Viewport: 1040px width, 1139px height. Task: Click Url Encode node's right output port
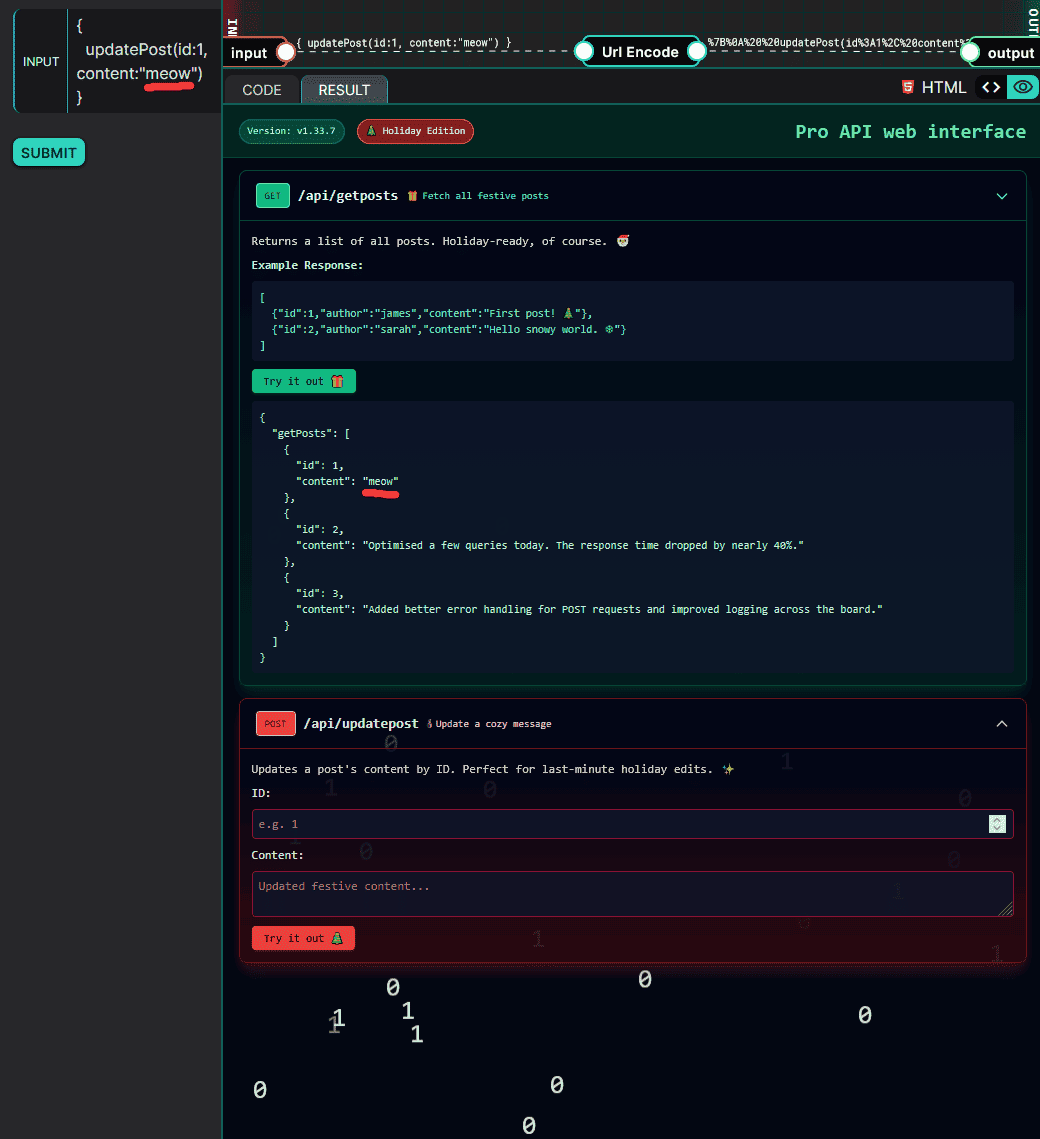pyautogui.click(x=696, y=52)
